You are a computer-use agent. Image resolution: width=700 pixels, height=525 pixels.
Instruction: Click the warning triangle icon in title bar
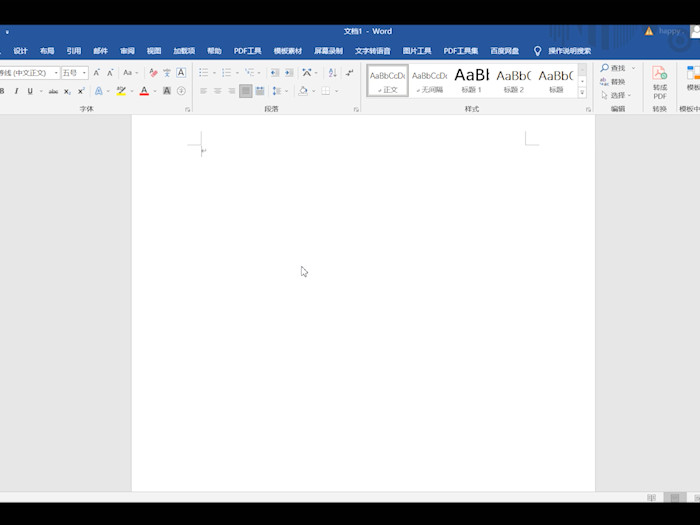click(x=649, y=31)
